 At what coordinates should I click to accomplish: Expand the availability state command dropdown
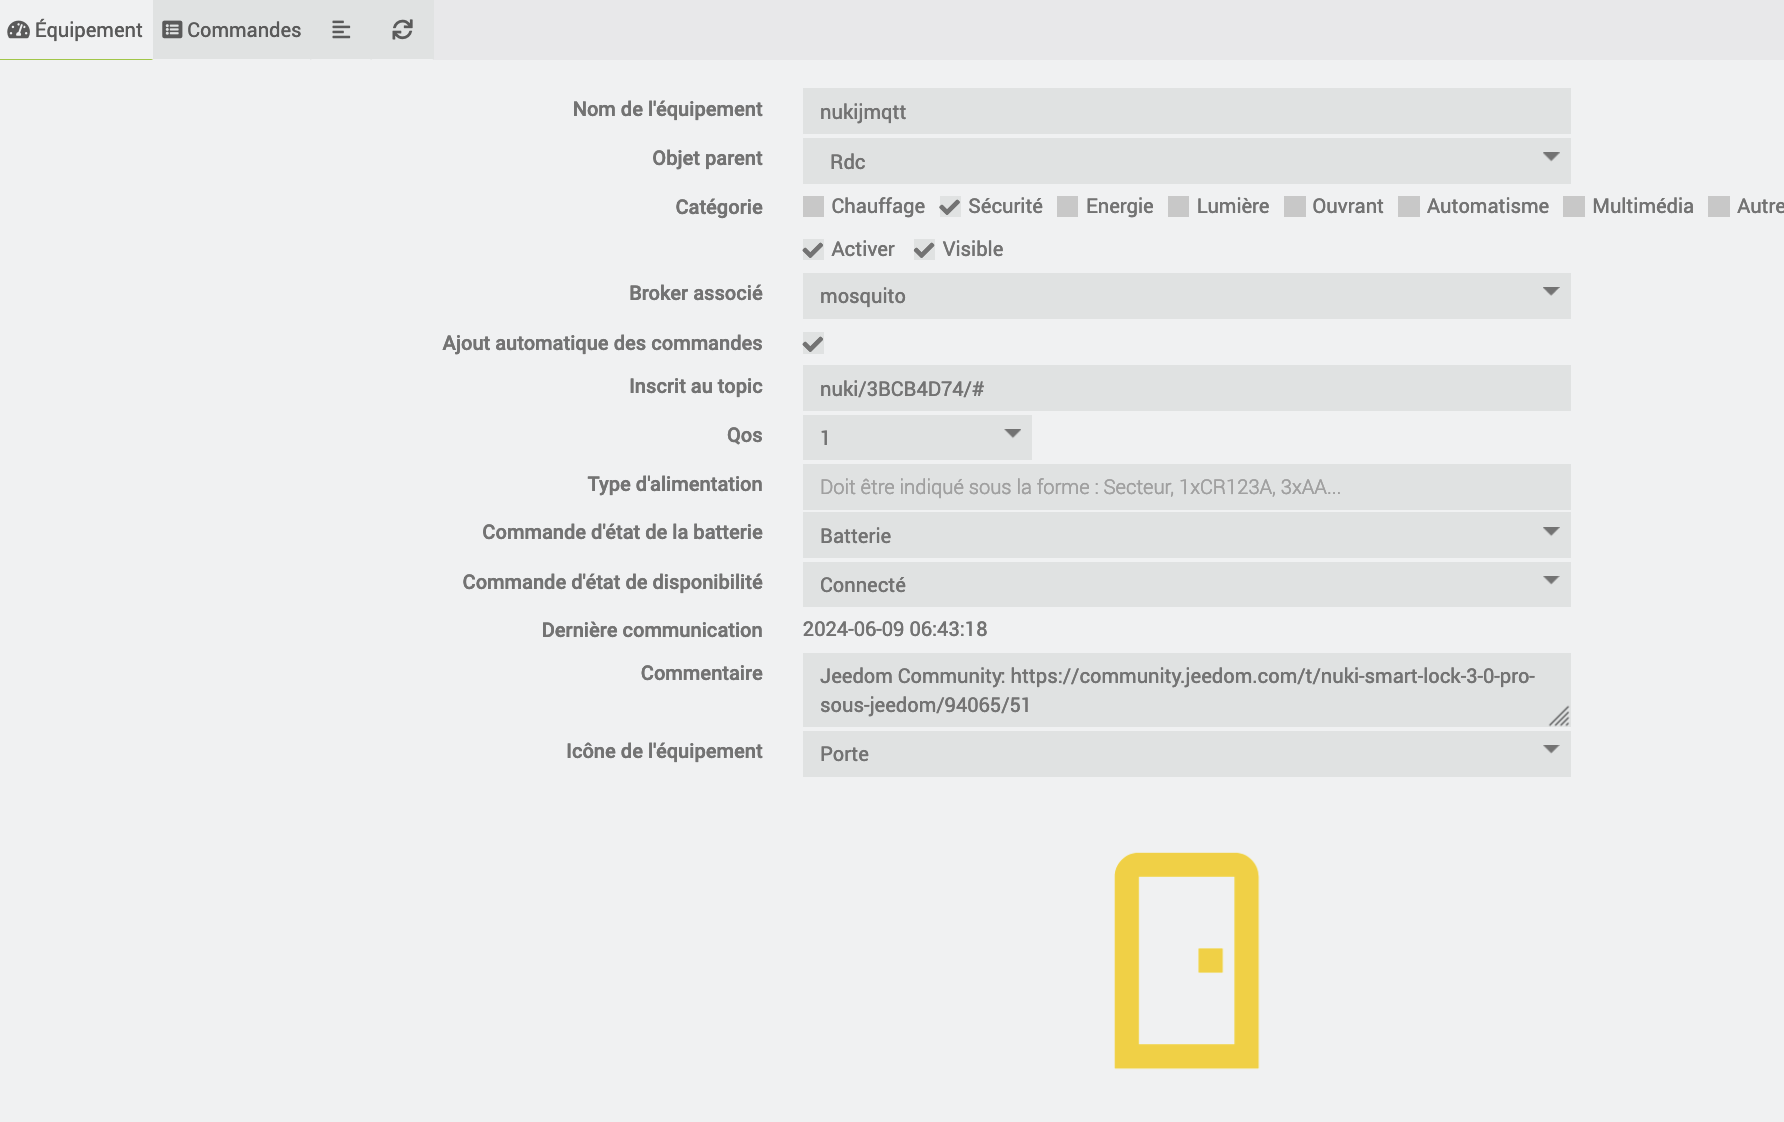point(1186,584)
